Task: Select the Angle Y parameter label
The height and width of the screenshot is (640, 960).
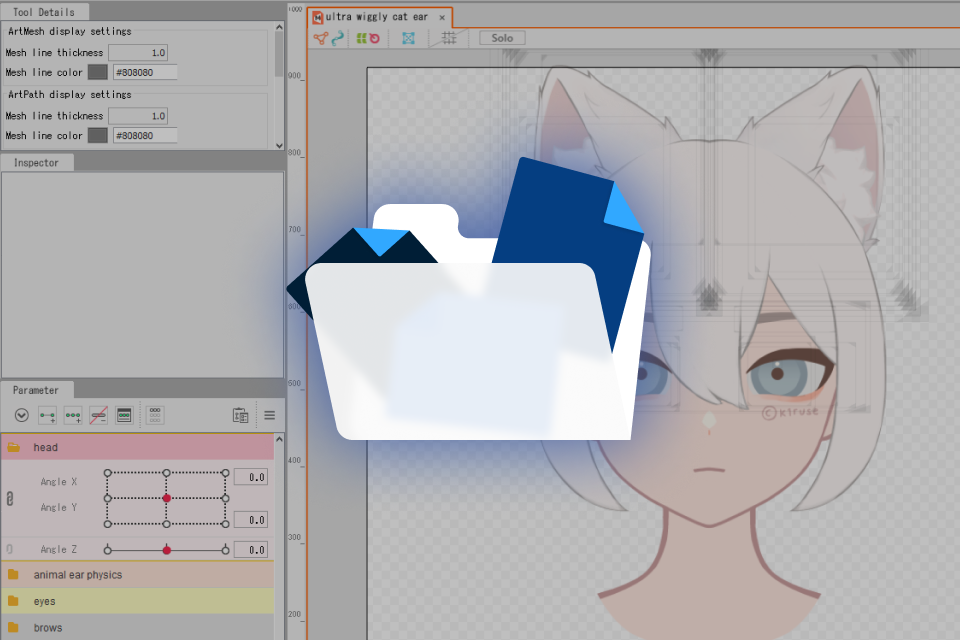Action: pyautogui.click(x=59, y=508)
